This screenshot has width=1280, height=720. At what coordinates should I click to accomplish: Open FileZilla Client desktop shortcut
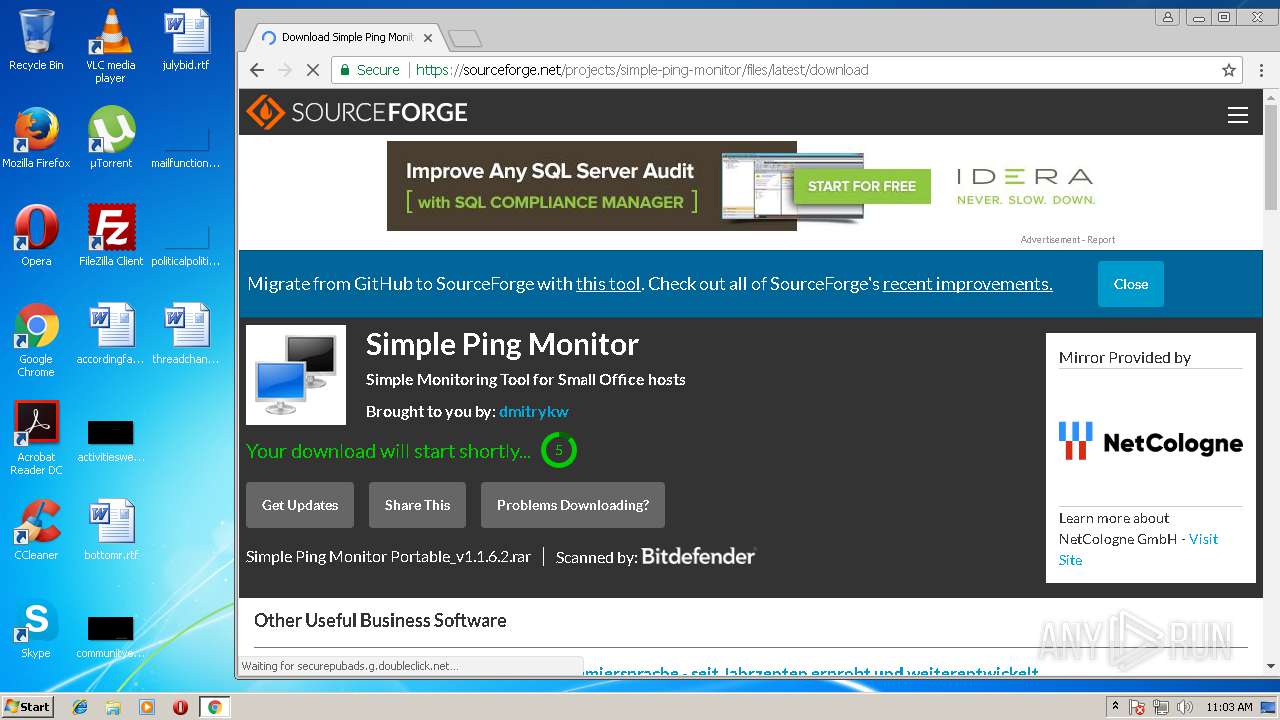pyautogui.click(x=111, y=235)
